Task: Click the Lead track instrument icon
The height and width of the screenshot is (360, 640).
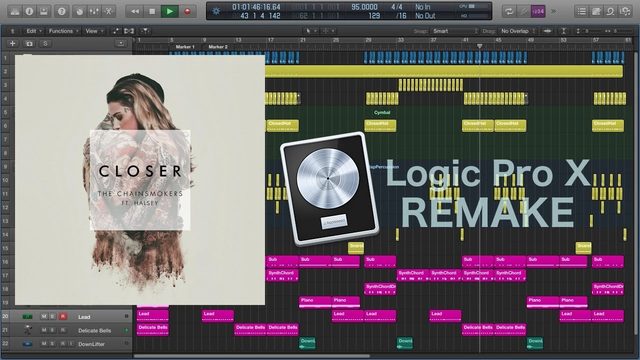Action: click(27, 317)
